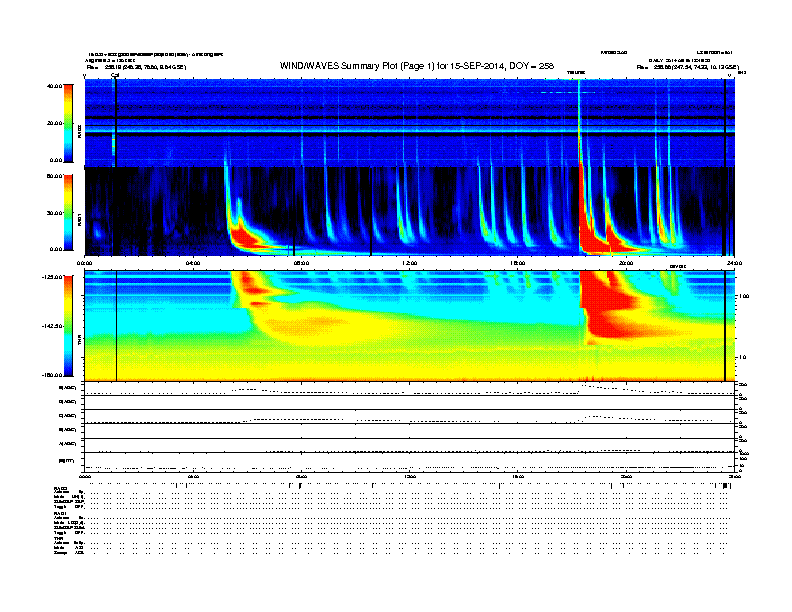Click the 30.00 label on RAD1 color scale
792x612 pixels.
pos(54,213)
